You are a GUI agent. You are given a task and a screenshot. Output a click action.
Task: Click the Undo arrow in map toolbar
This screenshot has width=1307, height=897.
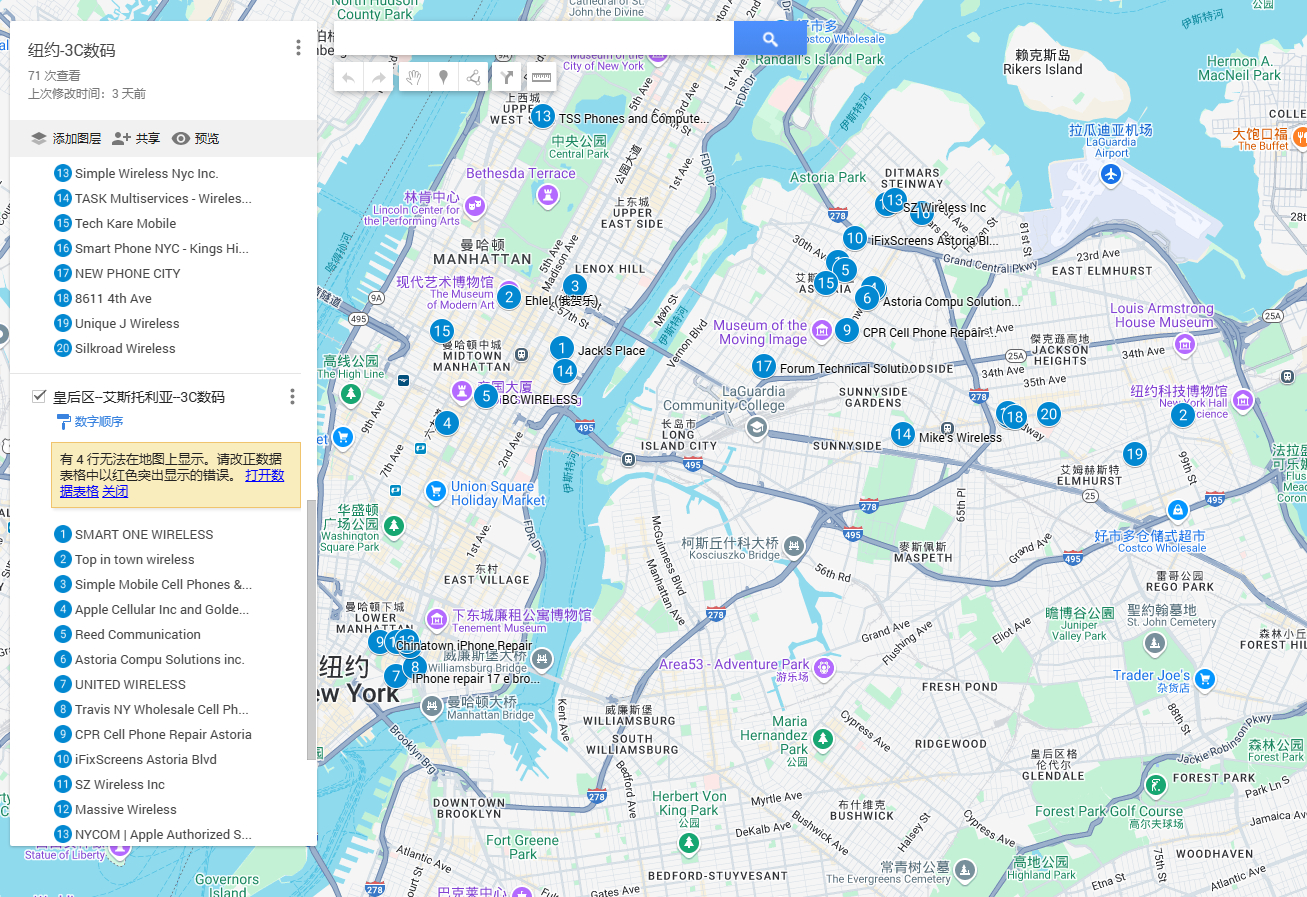point(349,77)
